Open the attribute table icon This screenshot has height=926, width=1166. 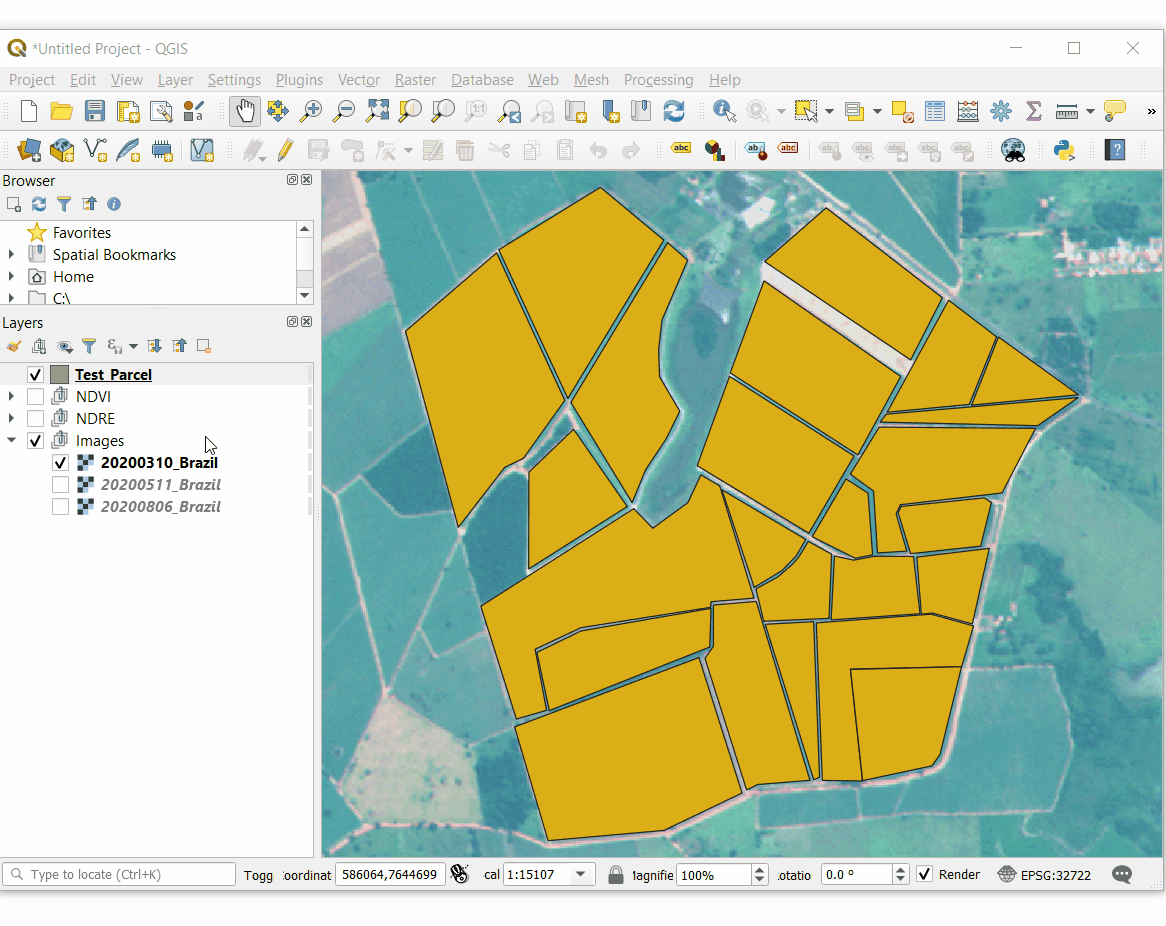pyautogui.click(x=935, y=111)
